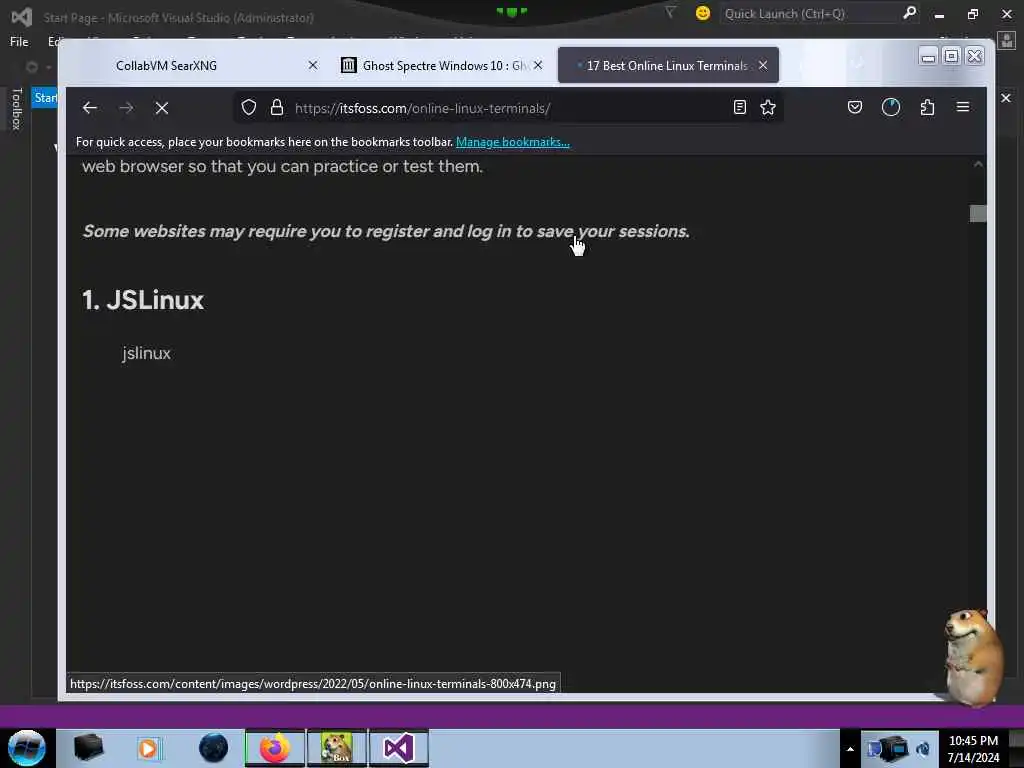
Task: Click the smiley feedback icon in Visual Studio
Action: point(703,13)
